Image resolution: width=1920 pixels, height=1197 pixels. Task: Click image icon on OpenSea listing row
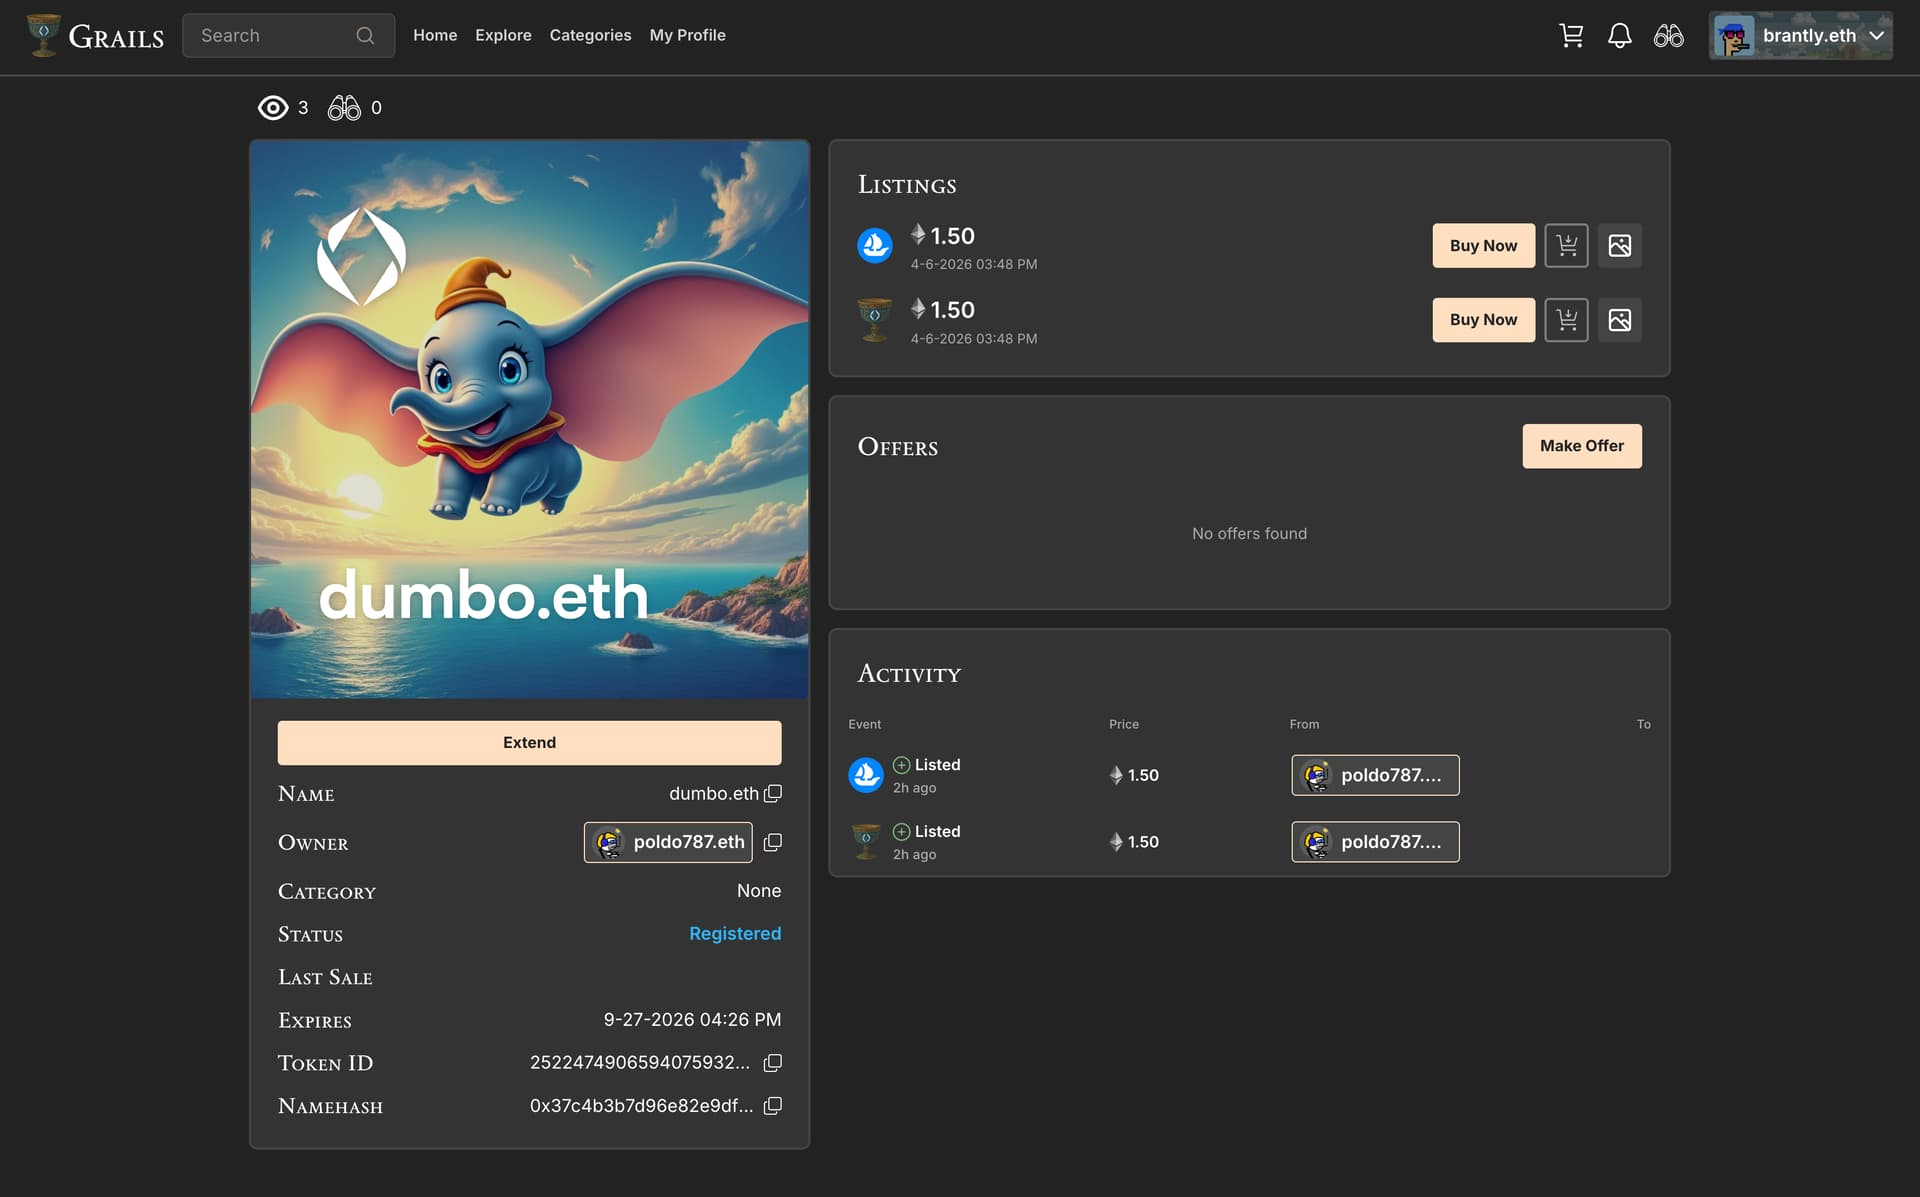[1619, 245]
